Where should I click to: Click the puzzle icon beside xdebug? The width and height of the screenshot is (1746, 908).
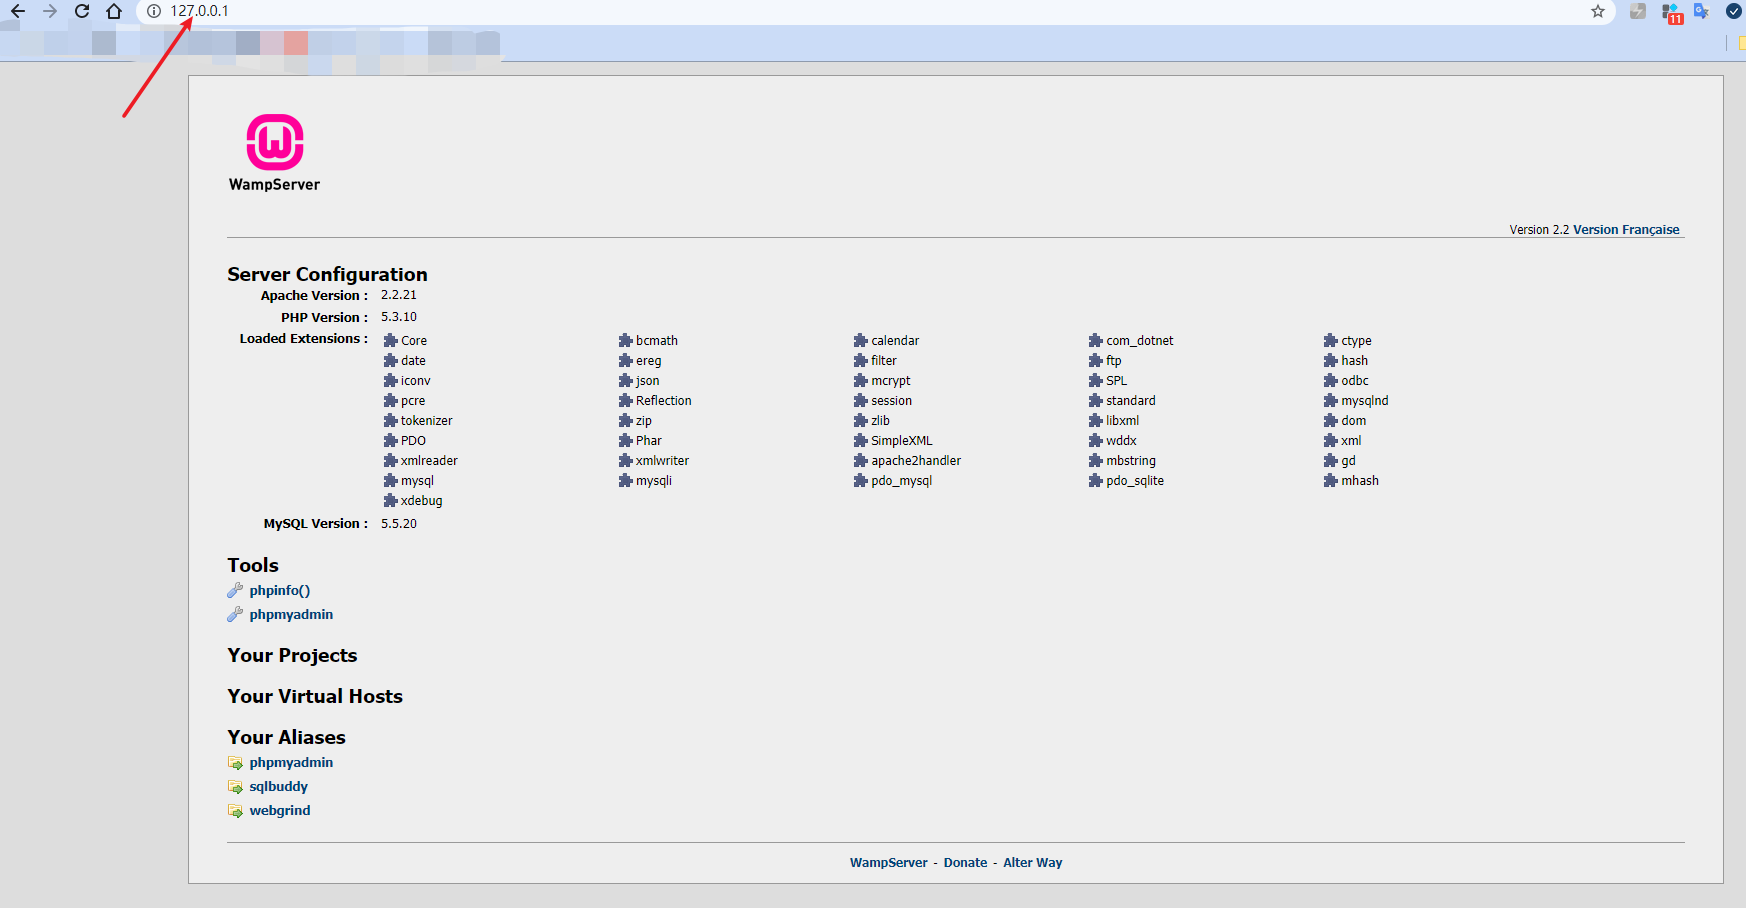coord(391,500)
